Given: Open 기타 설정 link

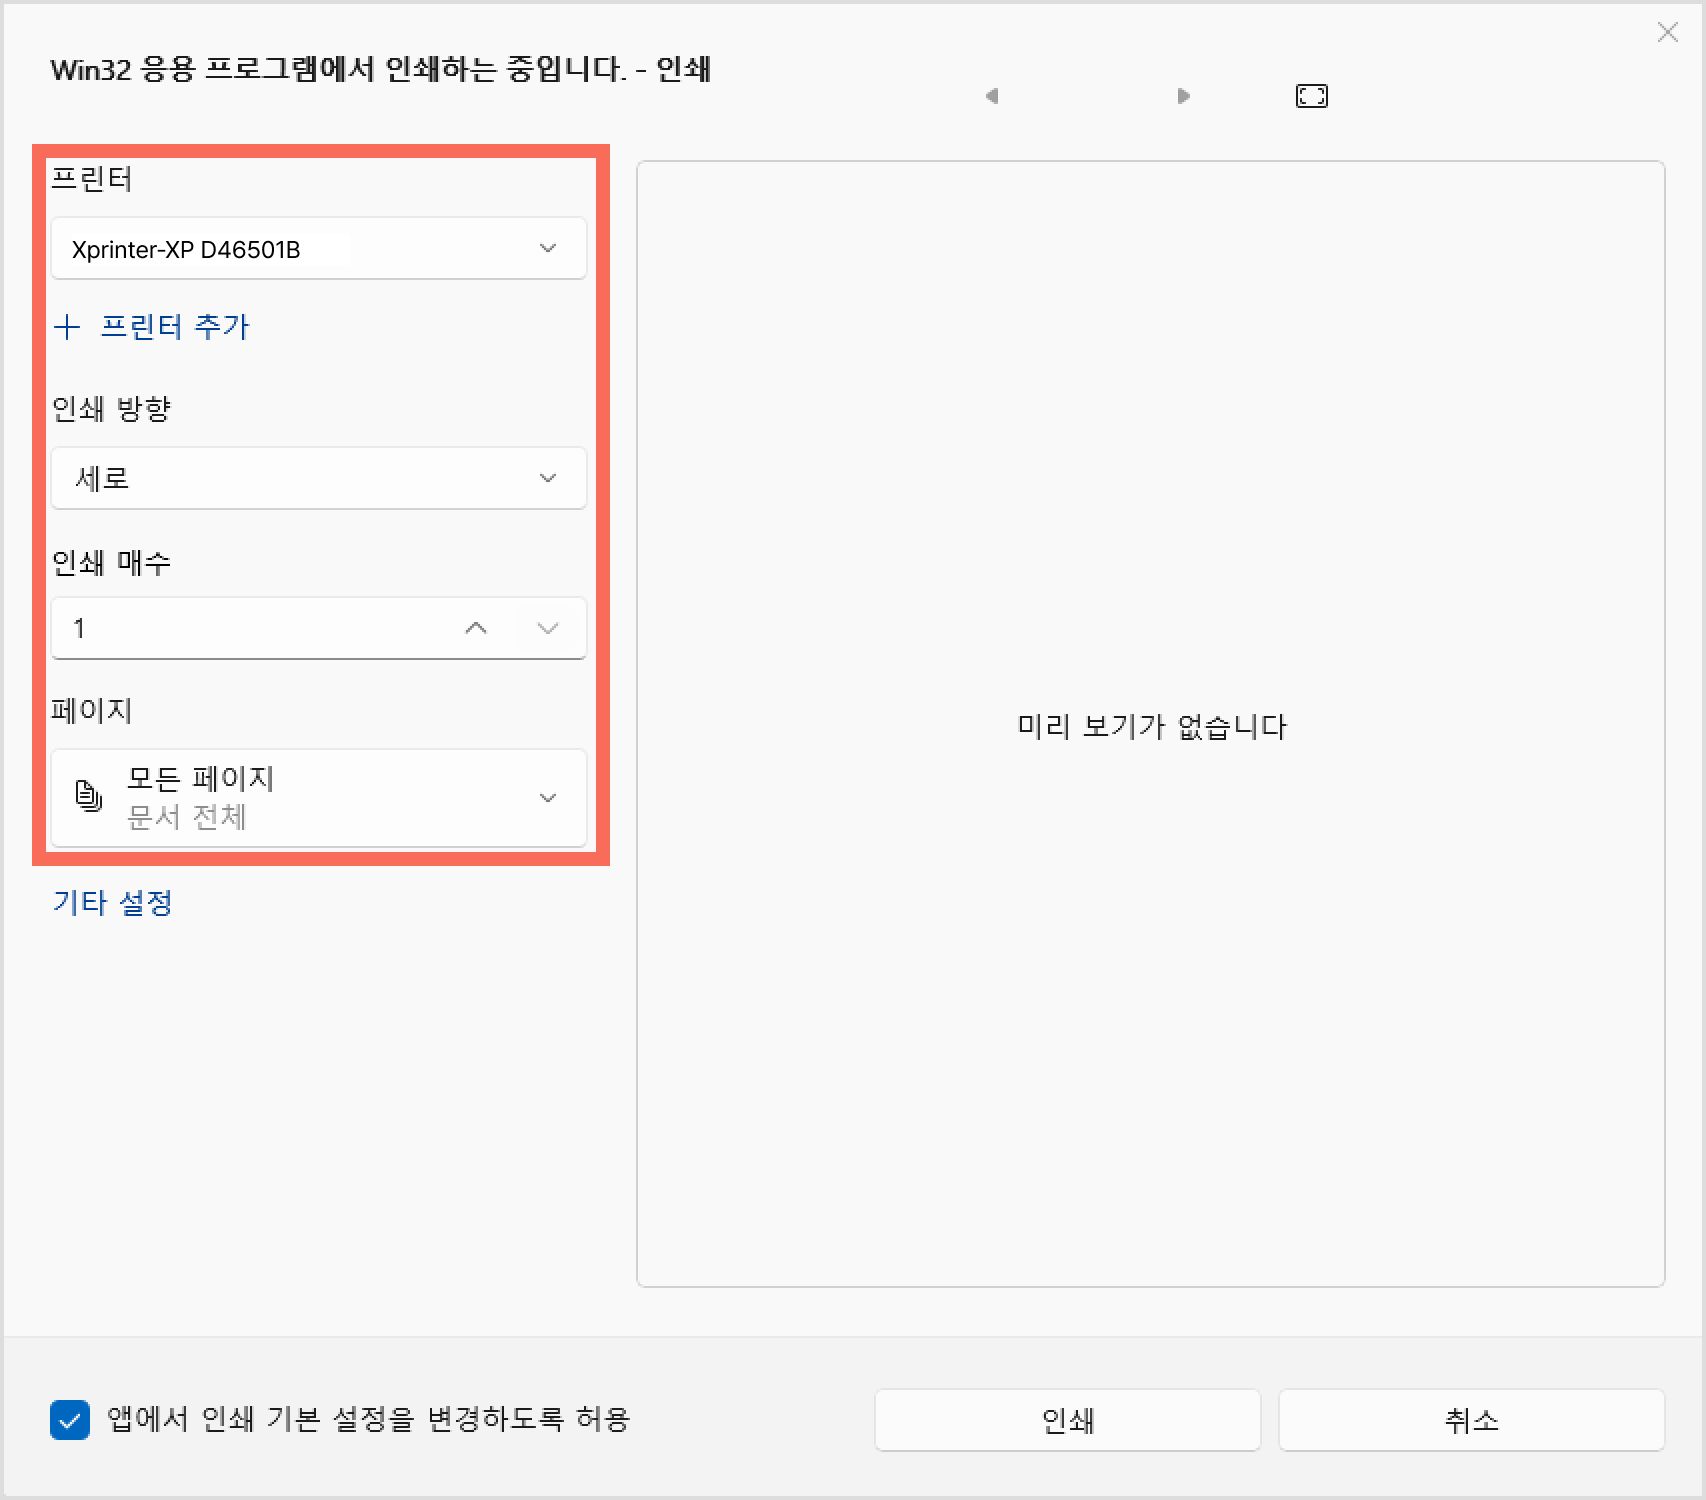Looking at the screenshot, I should pos(113,903).
